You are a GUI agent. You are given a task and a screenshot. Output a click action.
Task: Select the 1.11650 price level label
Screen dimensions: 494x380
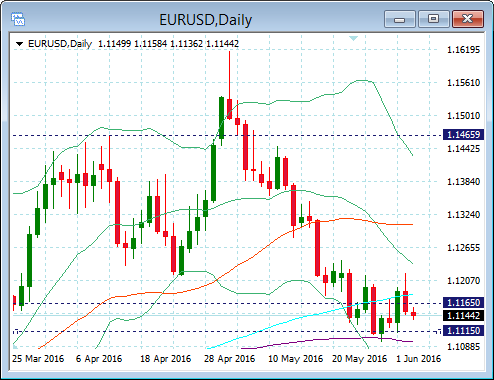[x=463, y=303]
